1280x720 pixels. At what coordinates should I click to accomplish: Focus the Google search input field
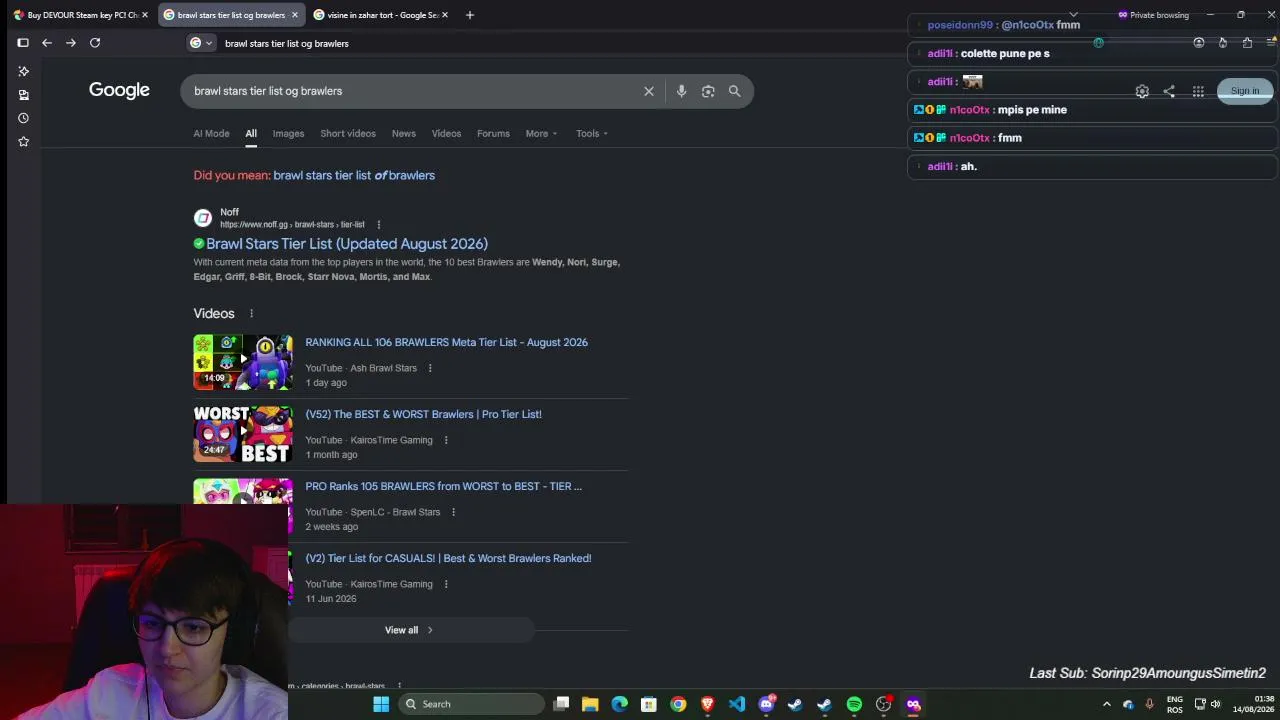(x=410, y=91)
